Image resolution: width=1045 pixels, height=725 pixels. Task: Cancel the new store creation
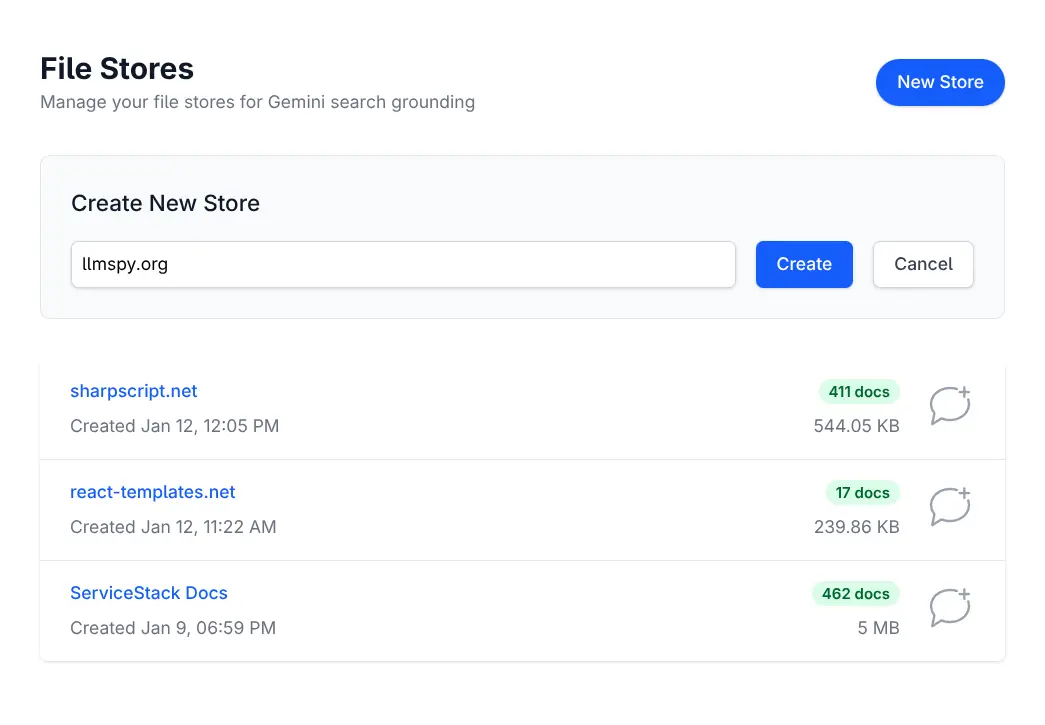coord(922,264)
